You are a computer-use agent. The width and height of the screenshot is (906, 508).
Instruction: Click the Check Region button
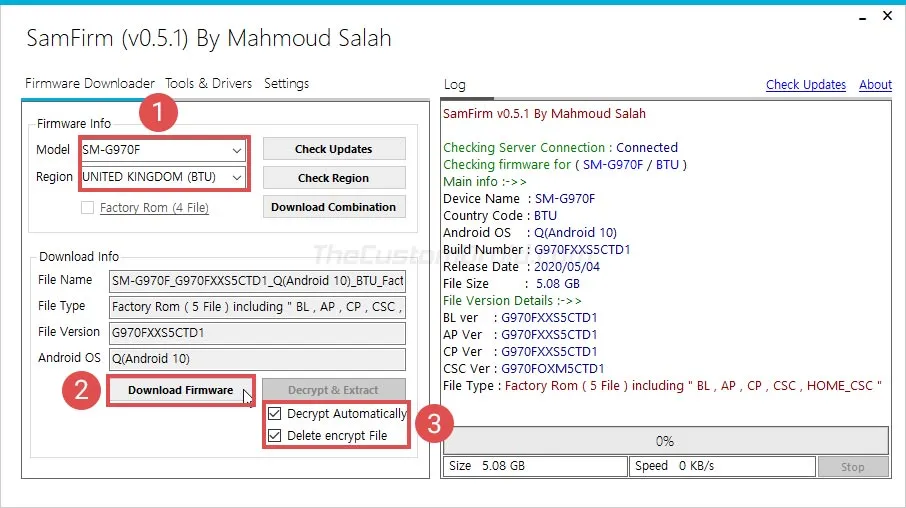pyautogui.click(x=334, y=178)
